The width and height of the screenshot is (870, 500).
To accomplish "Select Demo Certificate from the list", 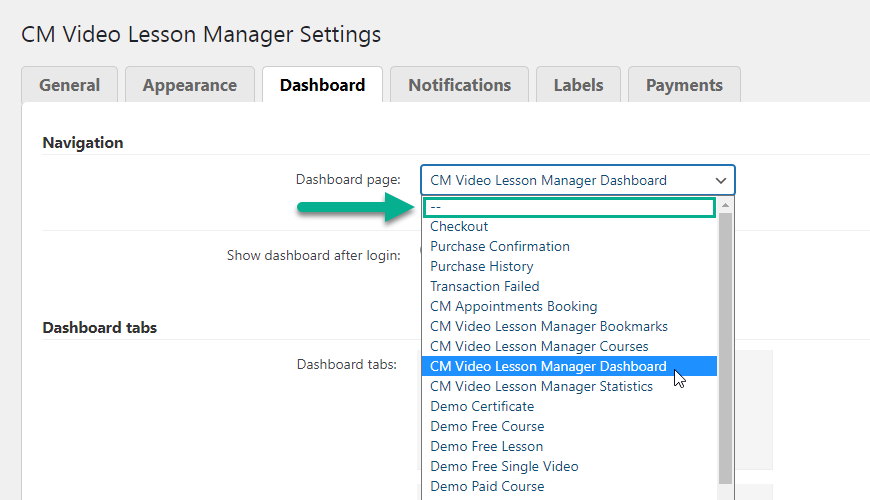I will pyautogui.click(x=569, y=406).
